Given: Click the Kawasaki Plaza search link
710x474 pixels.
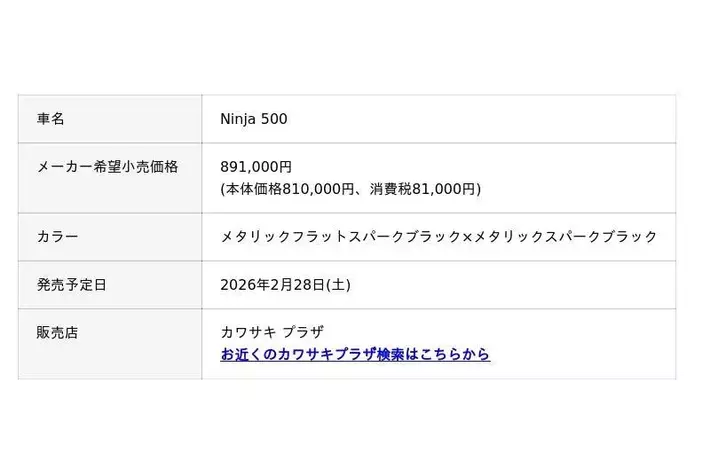Looking at the screenshot, I should [x=355, y=355].
